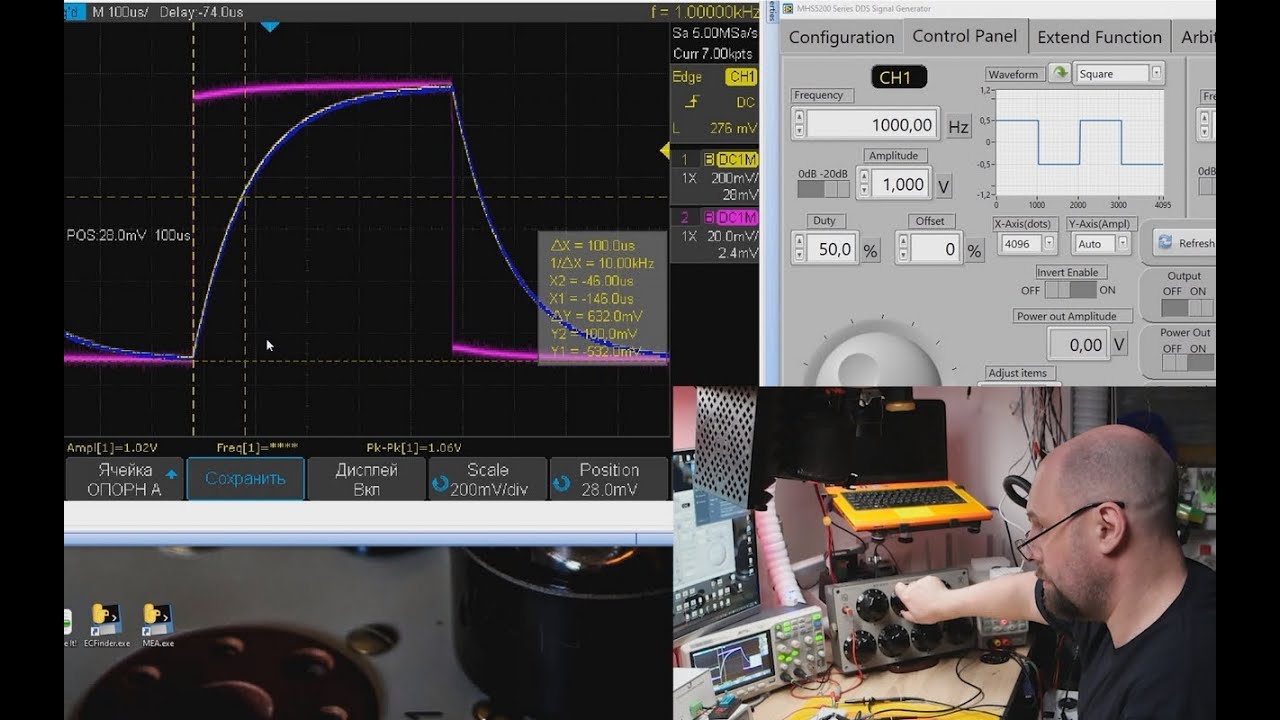Click the 'Freq[1]=****' measurement
Viewport: 1280px width, 720px height.
(x=257, y=447)
